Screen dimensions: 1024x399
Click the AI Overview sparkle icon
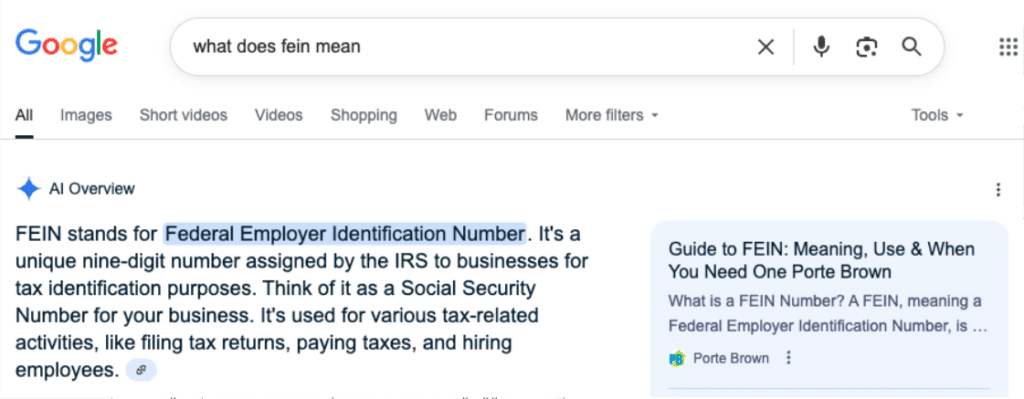[29, 189]
